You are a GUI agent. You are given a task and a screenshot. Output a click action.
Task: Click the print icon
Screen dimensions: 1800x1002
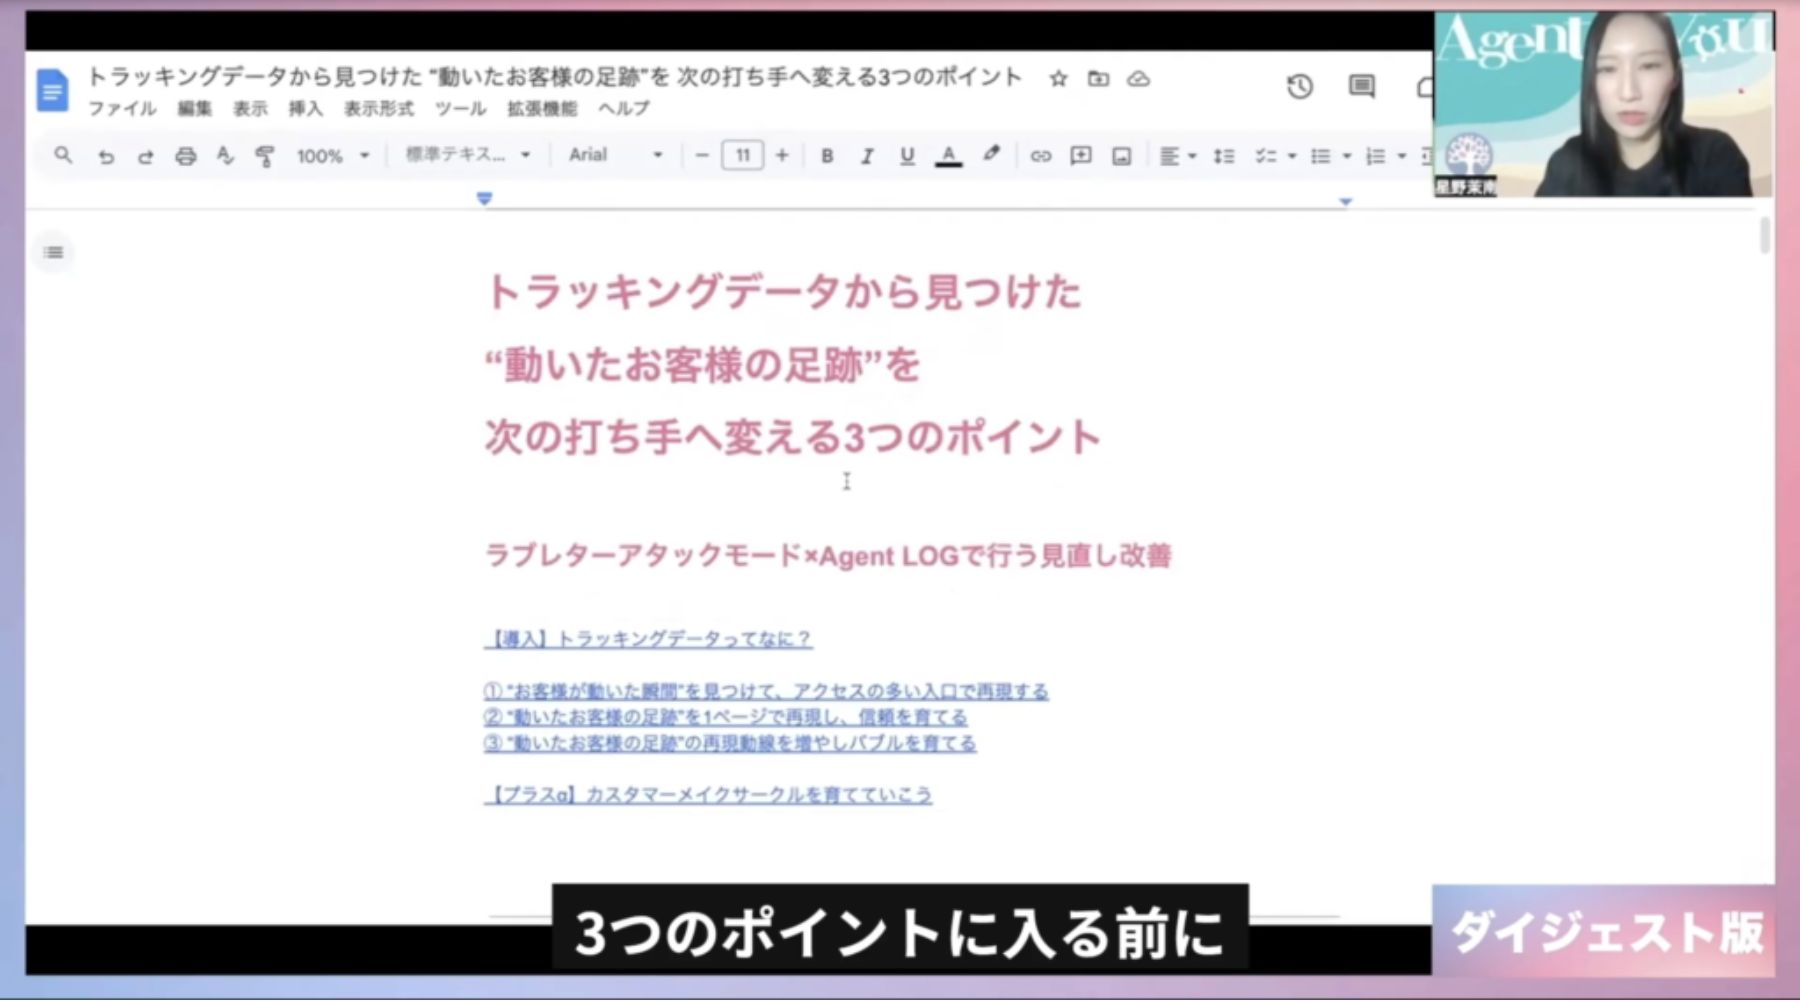tap(185, 156)
